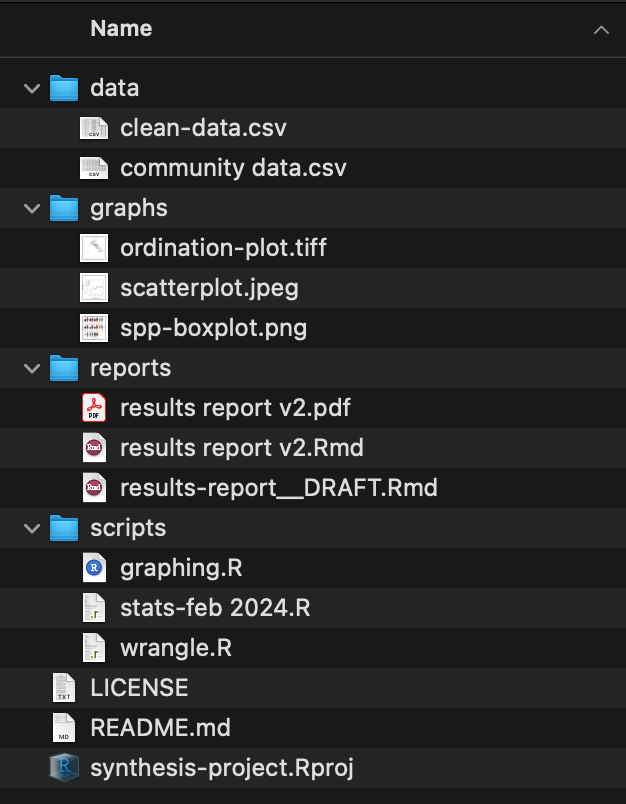This screenshot has width=626, height=804.
Task: Collapse the reports folder disclosure arrow
Action: [x=32, y=368]
